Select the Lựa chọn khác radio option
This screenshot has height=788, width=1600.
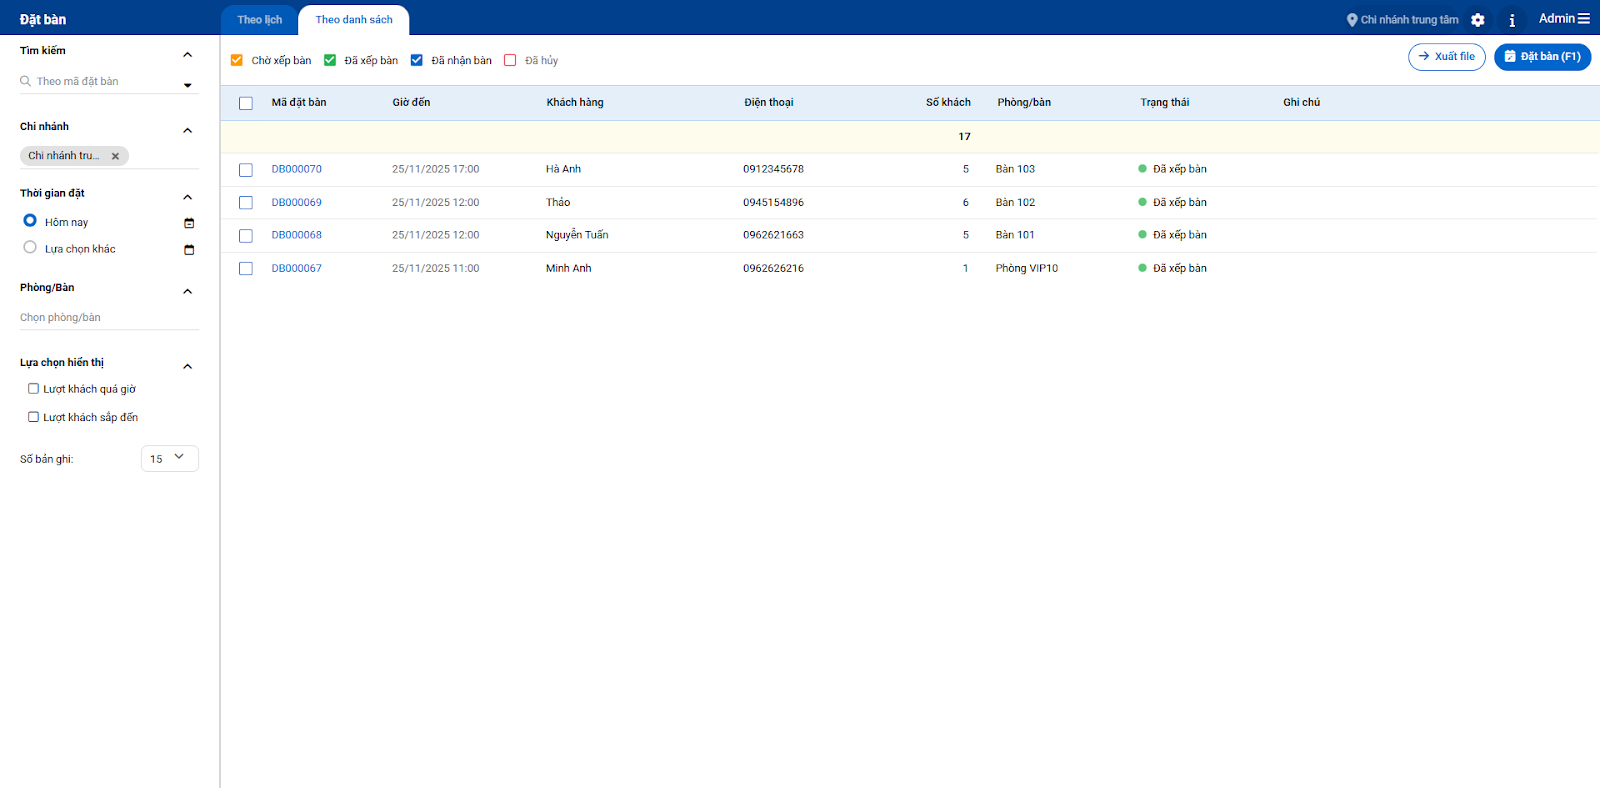30,248
